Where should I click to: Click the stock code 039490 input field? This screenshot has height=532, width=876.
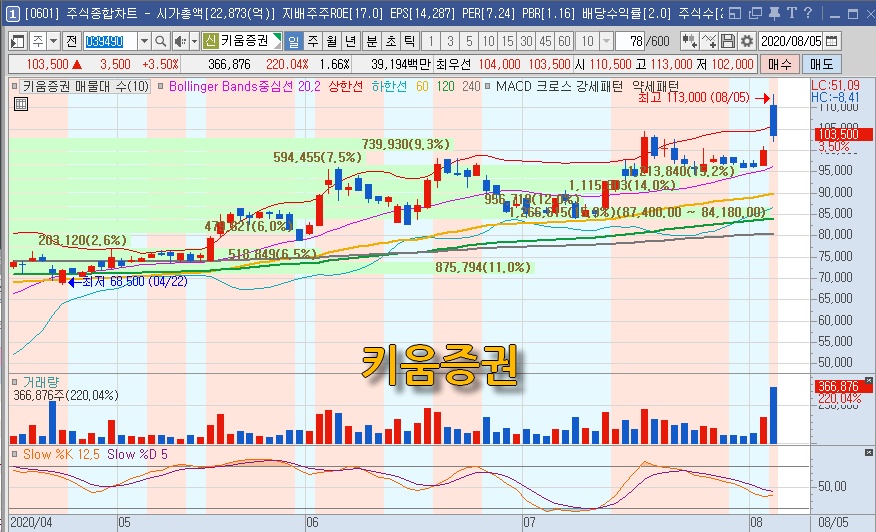click(111, 41)
